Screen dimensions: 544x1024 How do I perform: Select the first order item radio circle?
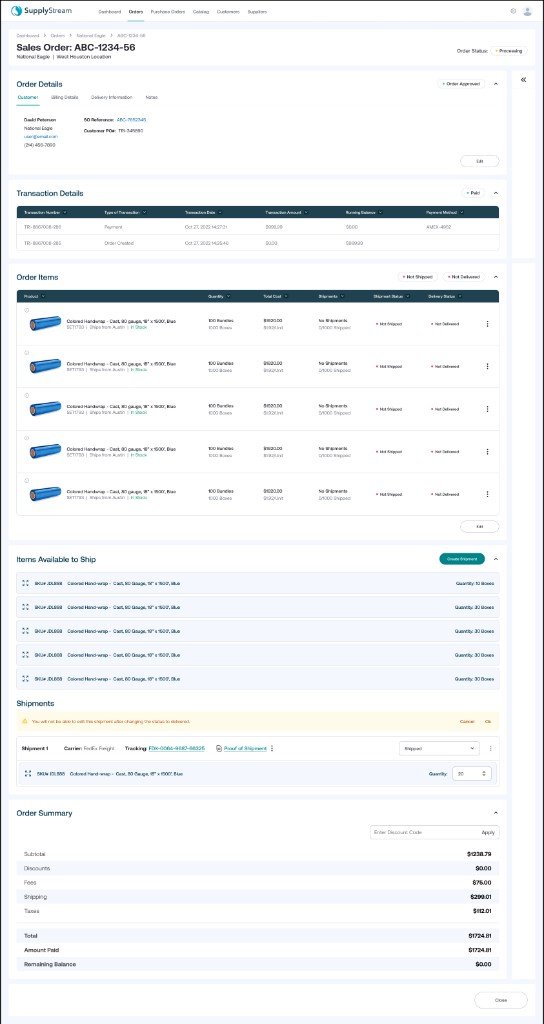tap(26, 310)
